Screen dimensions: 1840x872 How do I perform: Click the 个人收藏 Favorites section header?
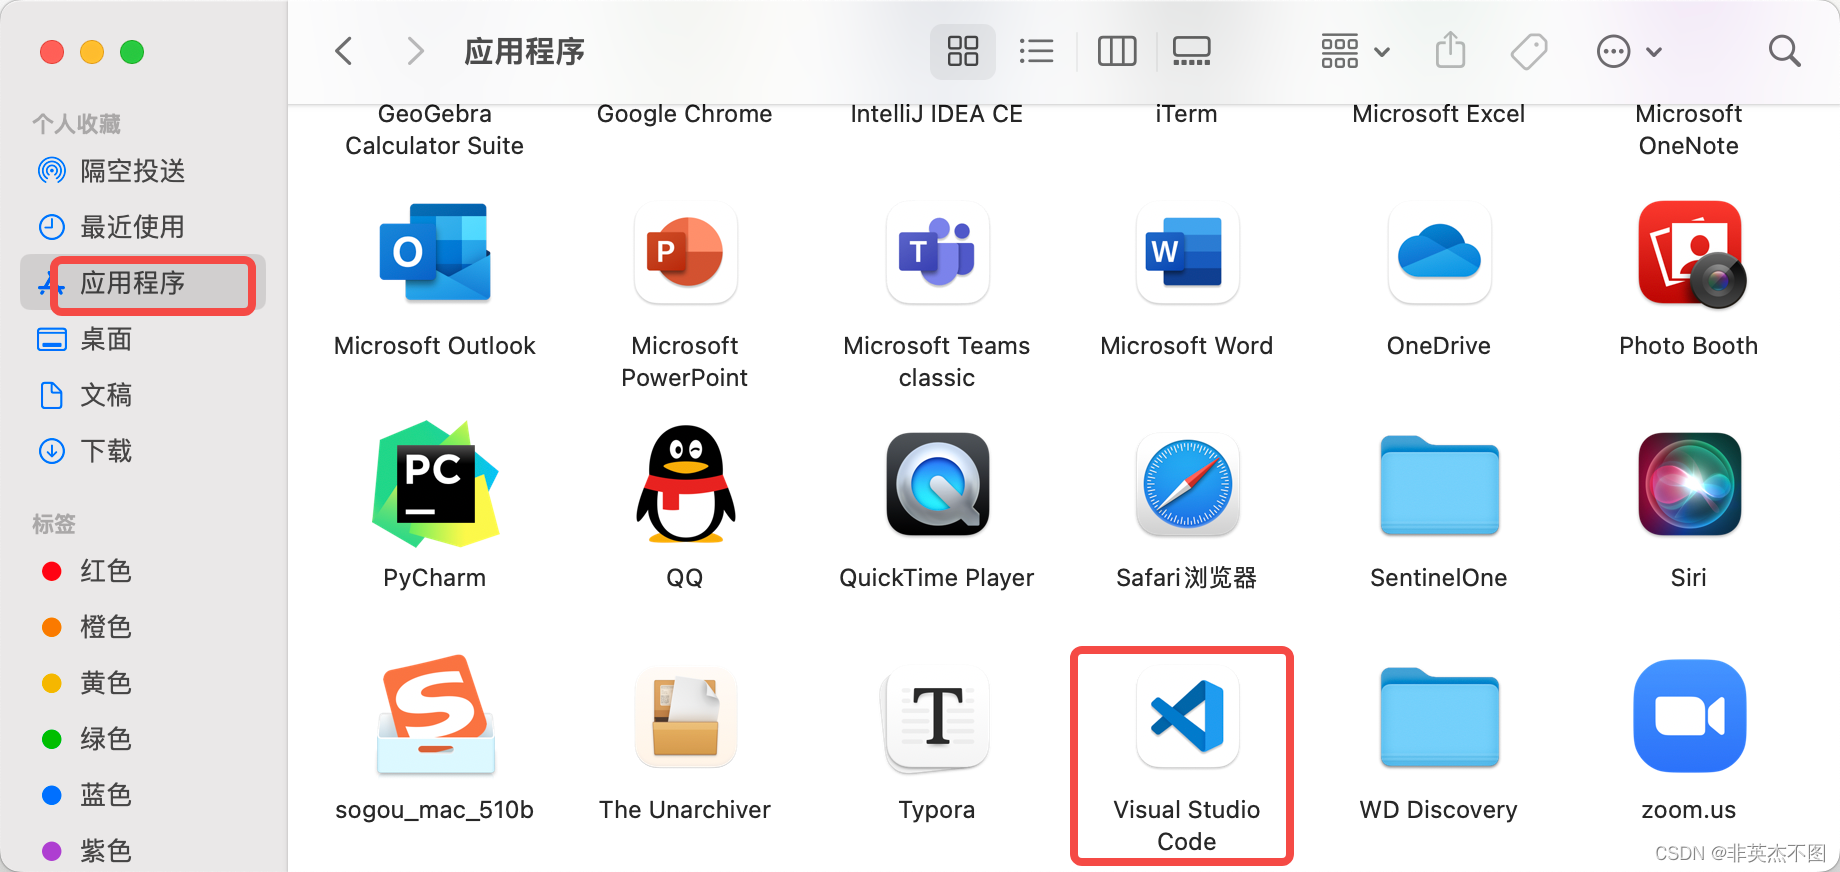(76, 124)
